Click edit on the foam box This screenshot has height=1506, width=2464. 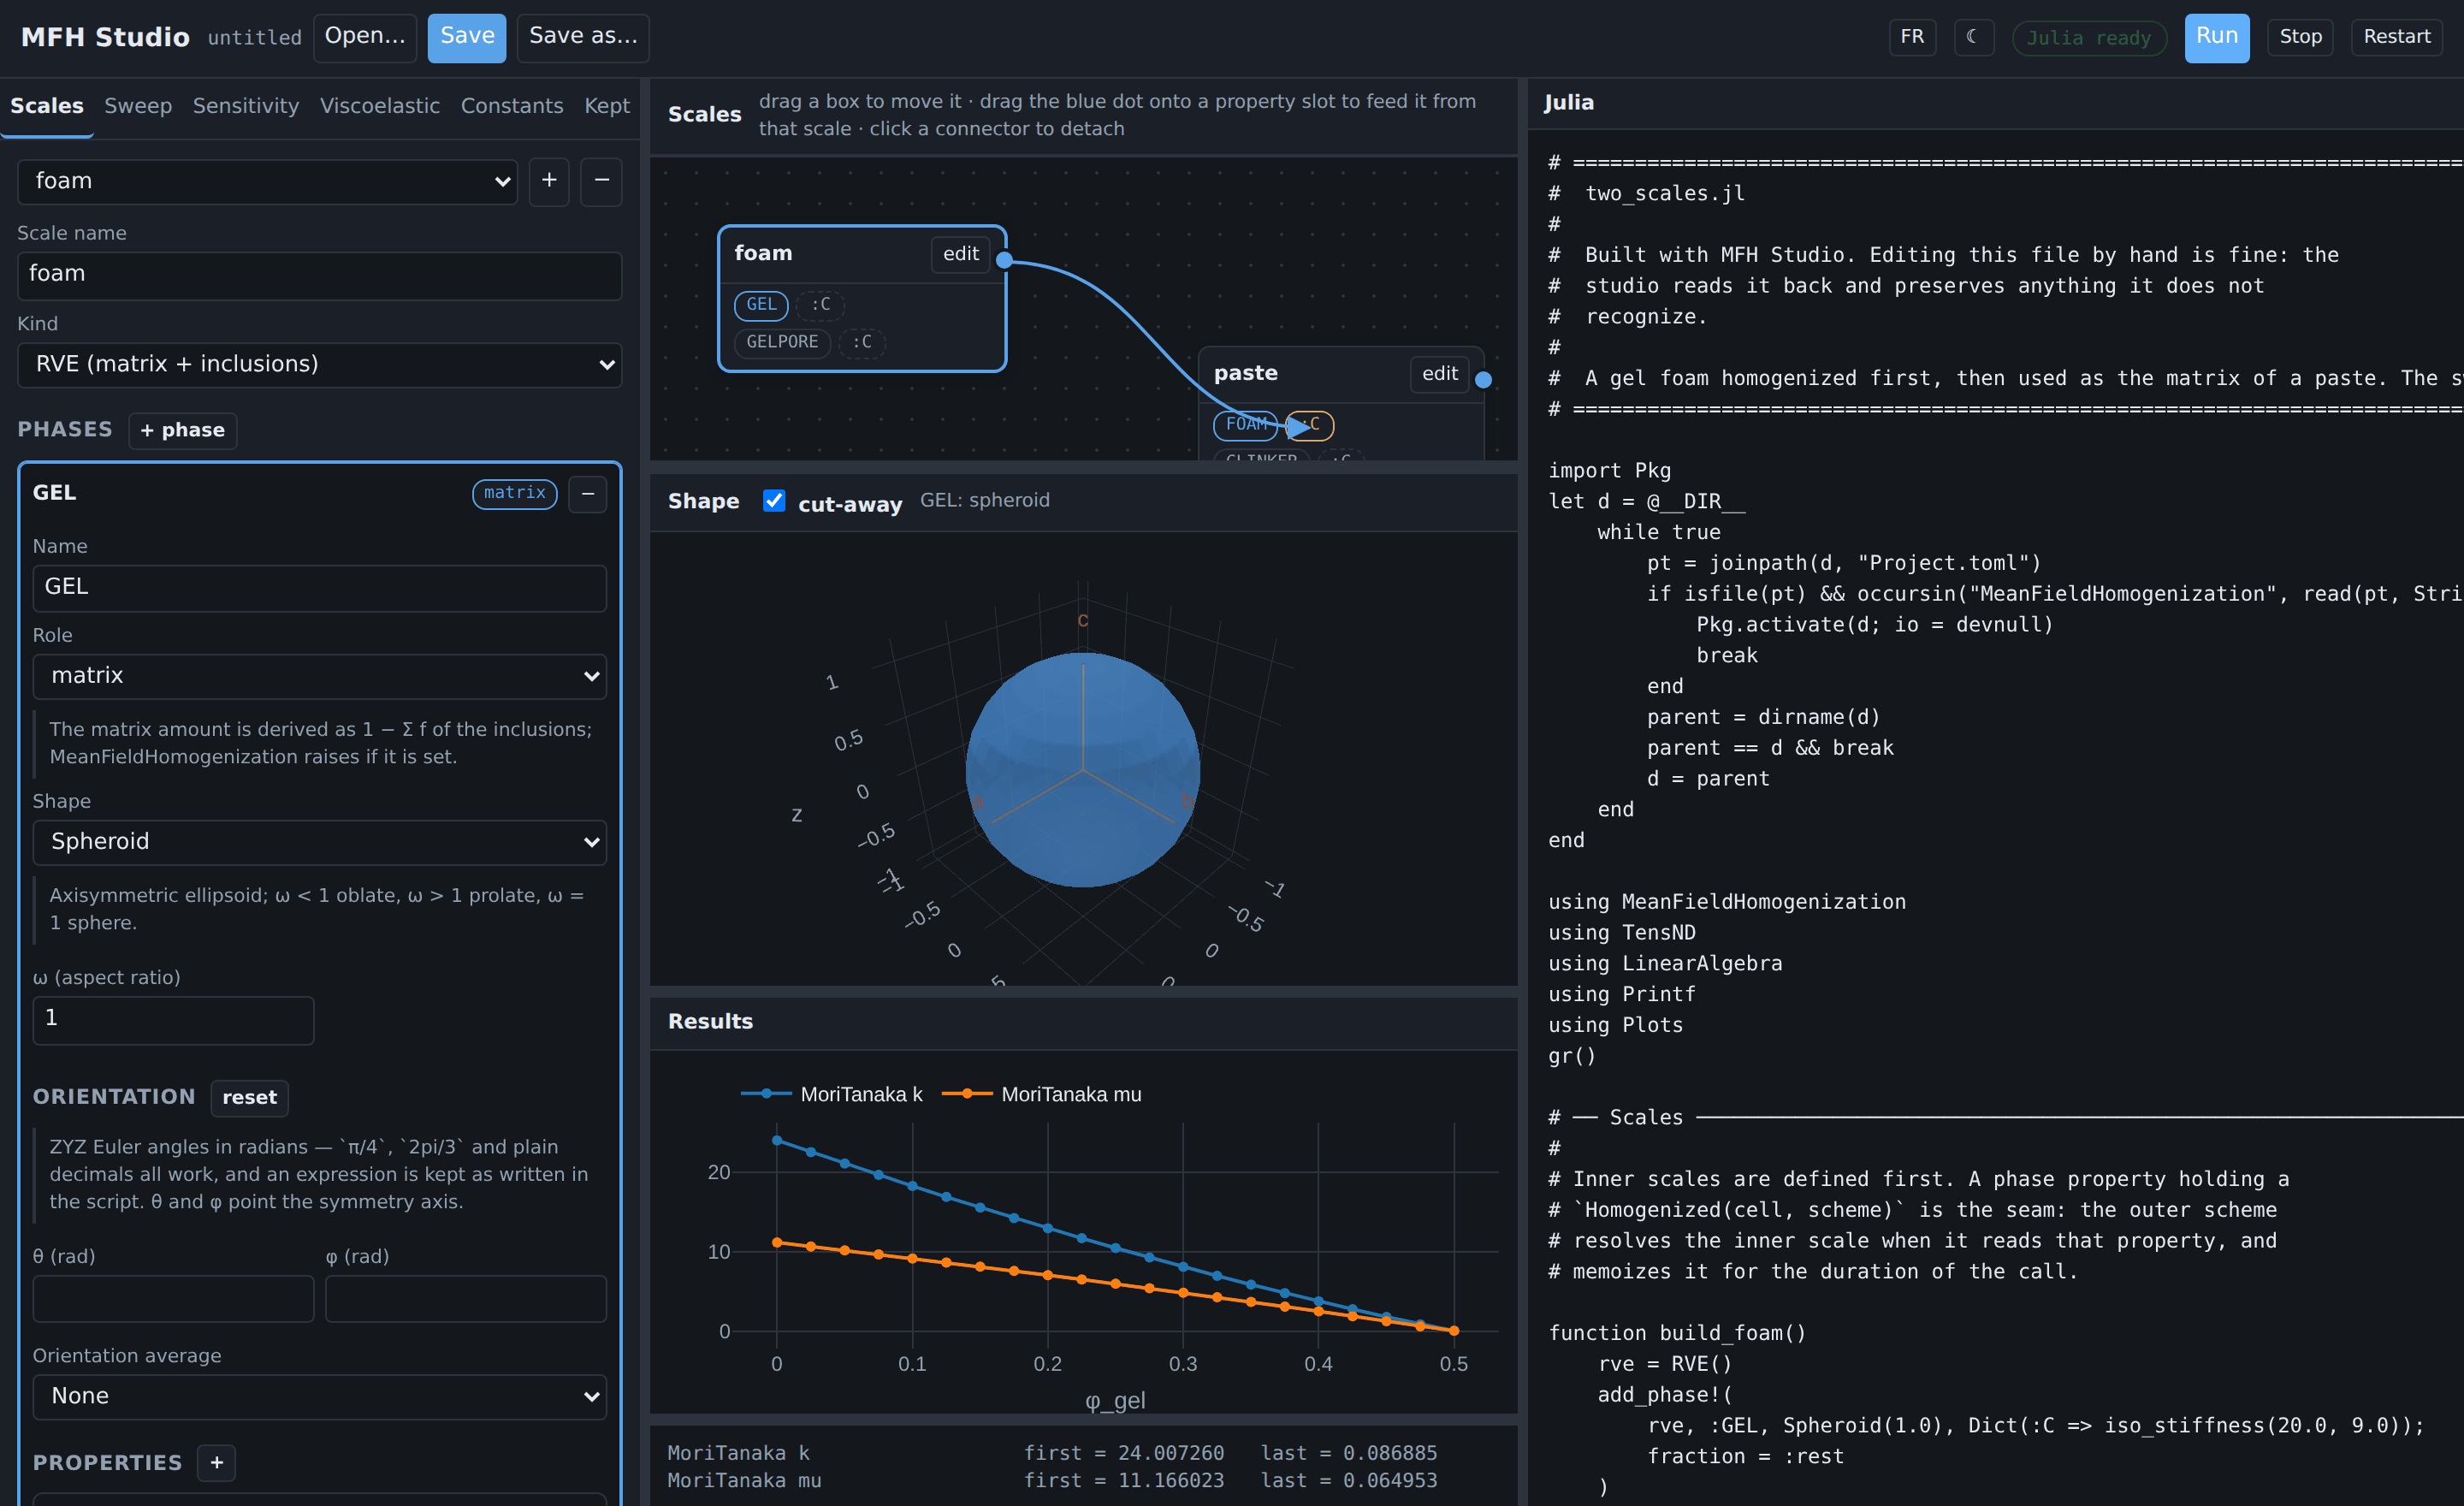tap(960, 254)
